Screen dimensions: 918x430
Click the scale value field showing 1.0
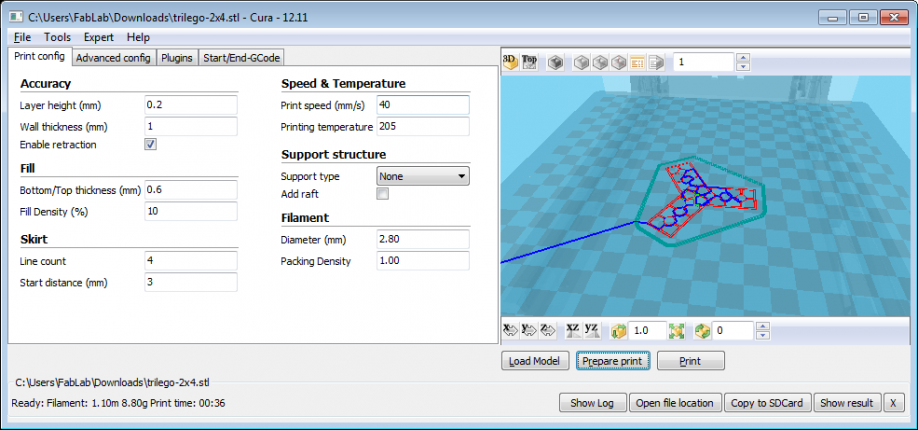point(648,331)
